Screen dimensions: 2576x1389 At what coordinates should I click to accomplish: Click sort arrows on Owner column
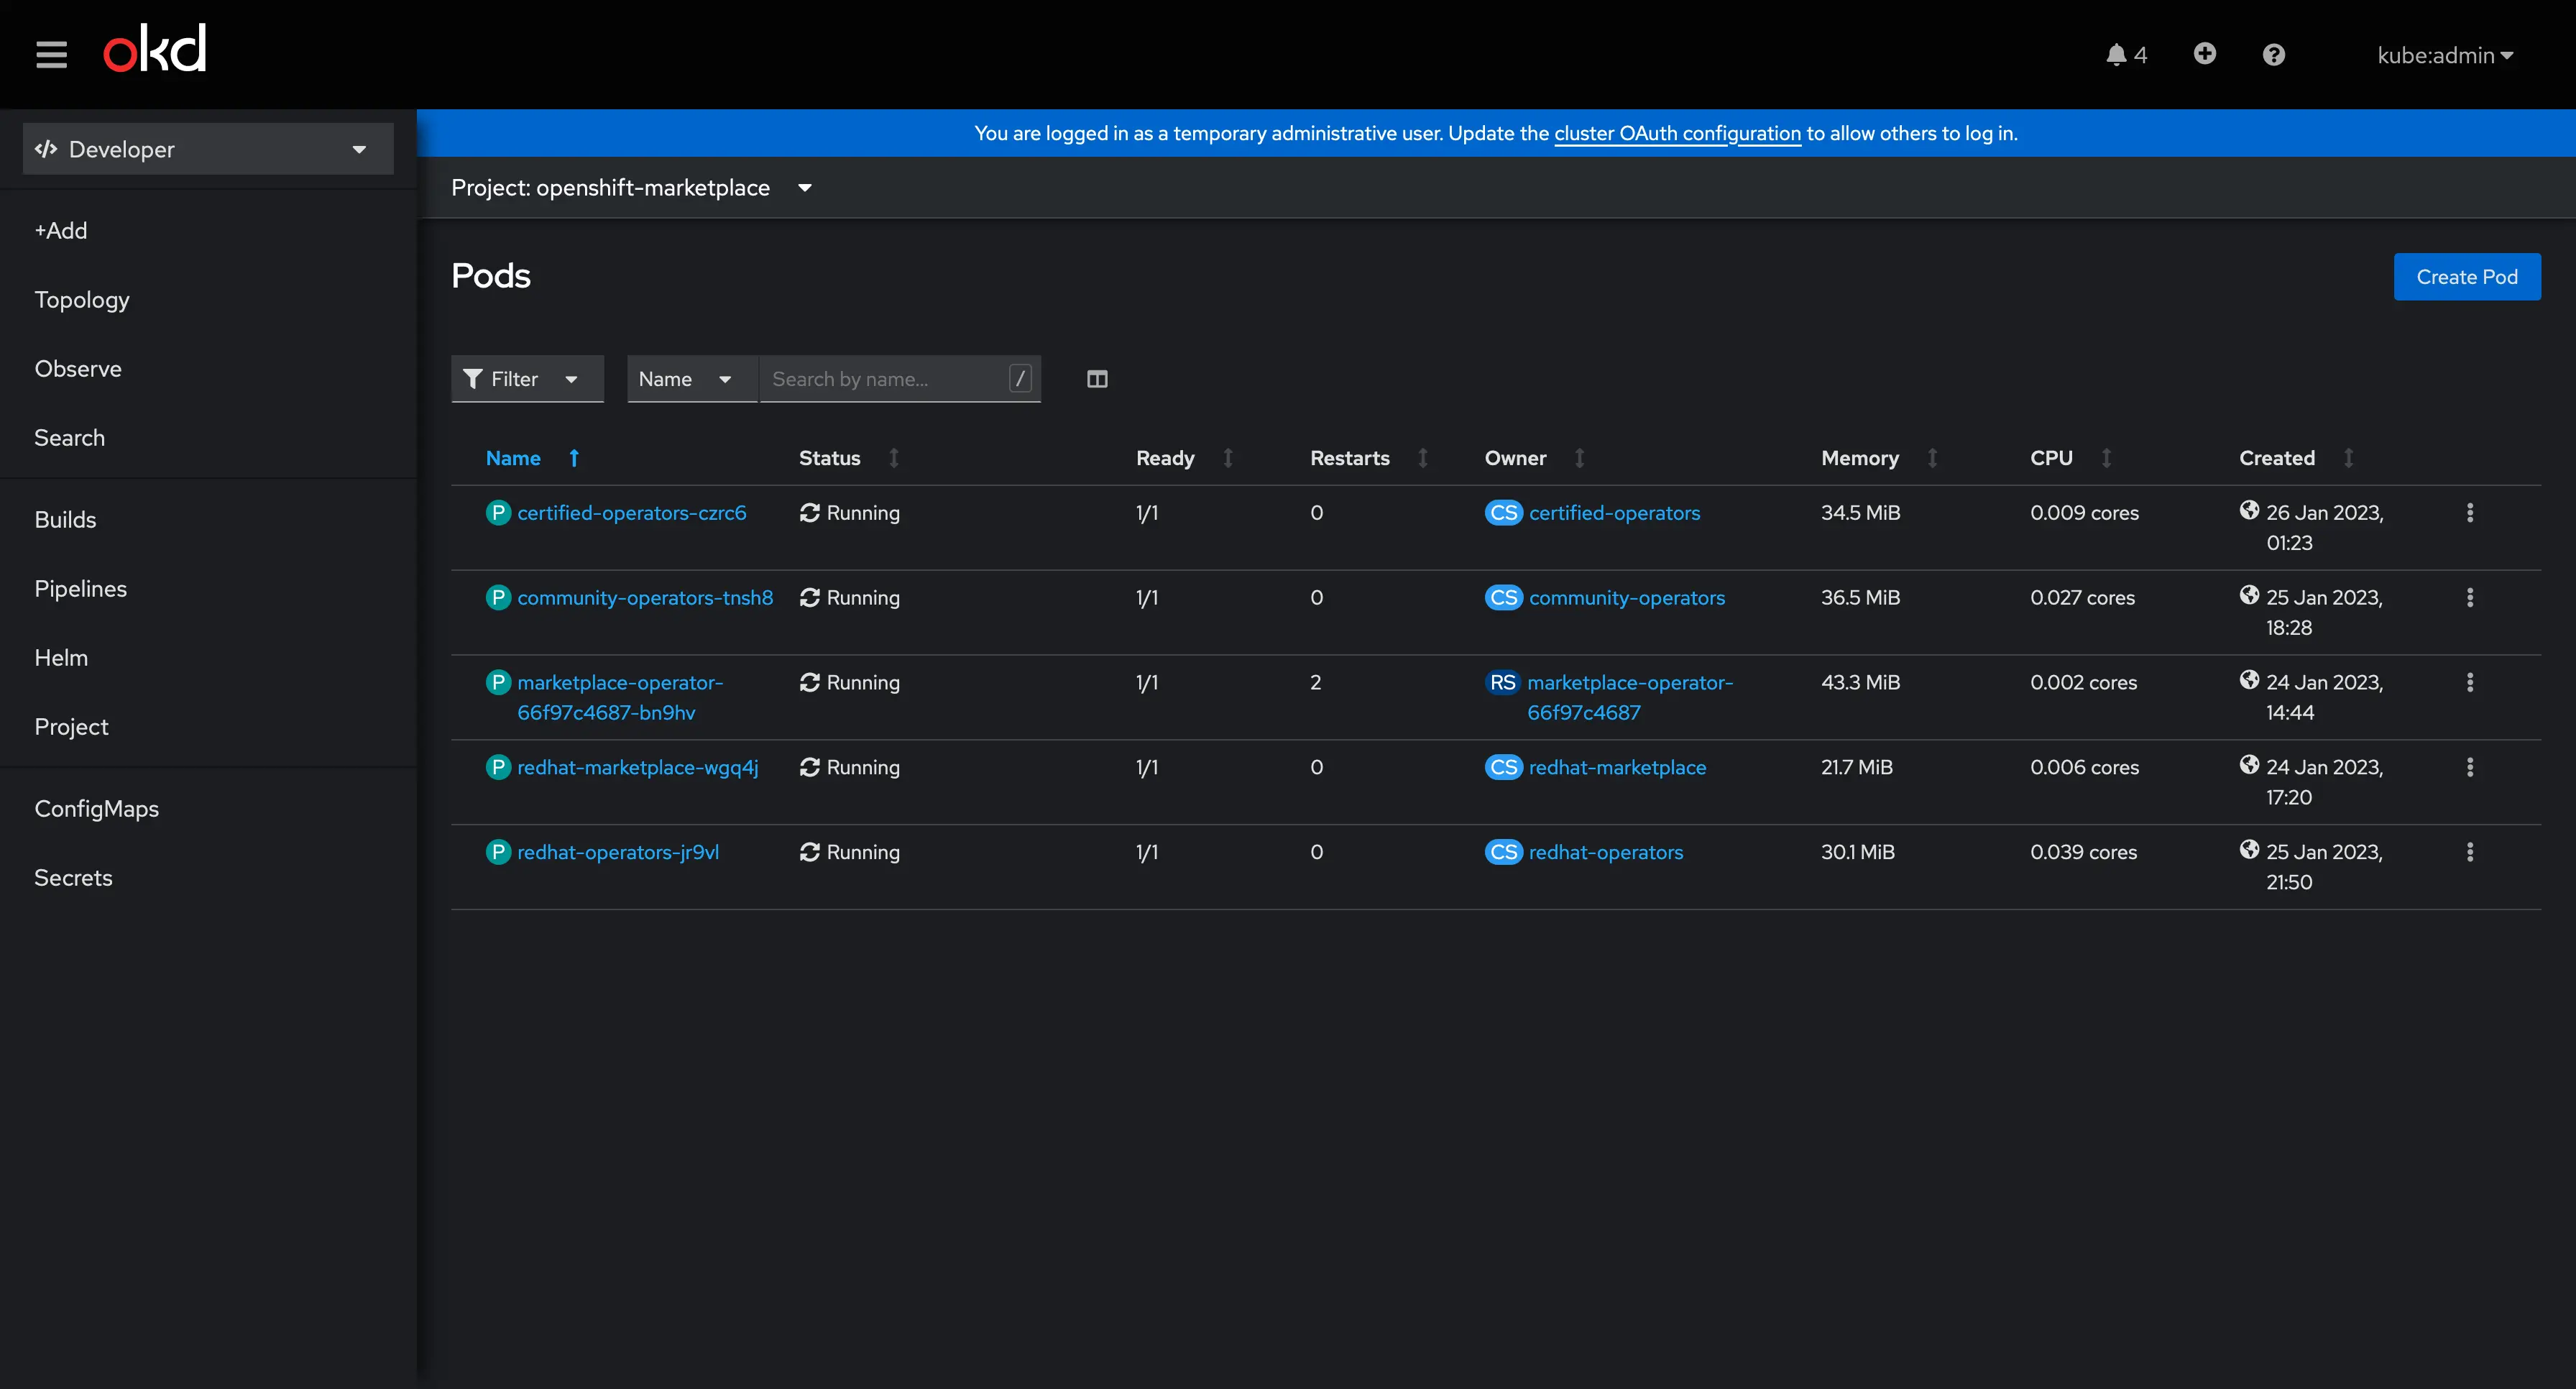click(1579, 458)
